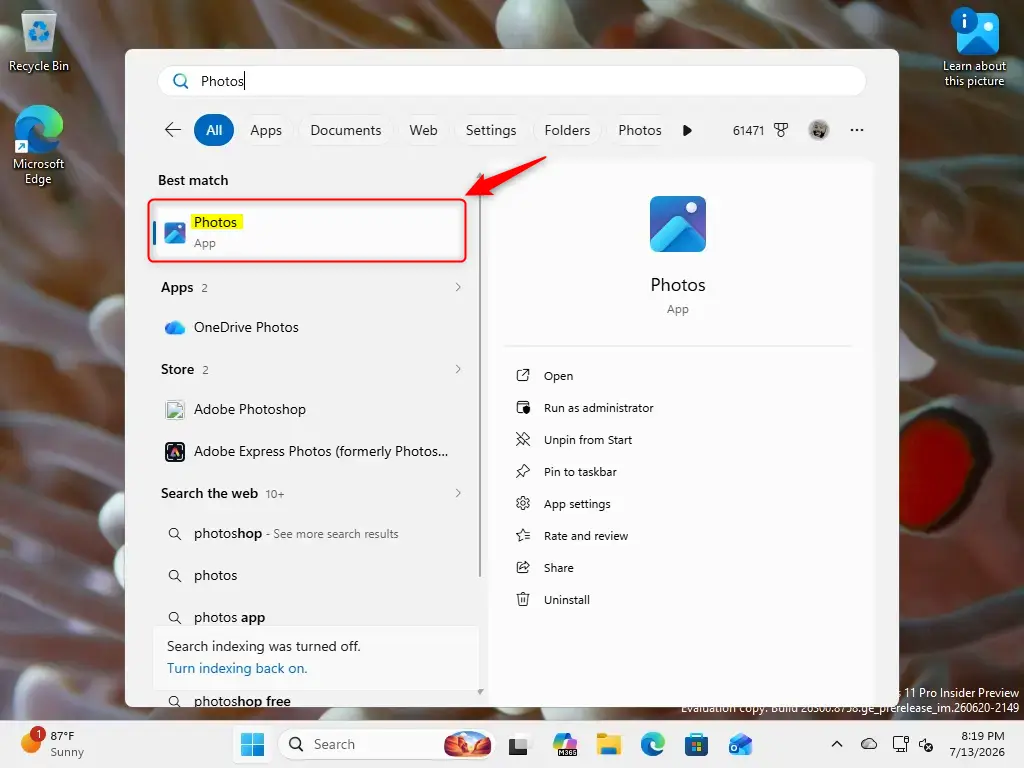The height and width of the screenshot is (768, 1024).
Task: Open Microsoft 365 Copilot taskbar icon
Action: 564,744
